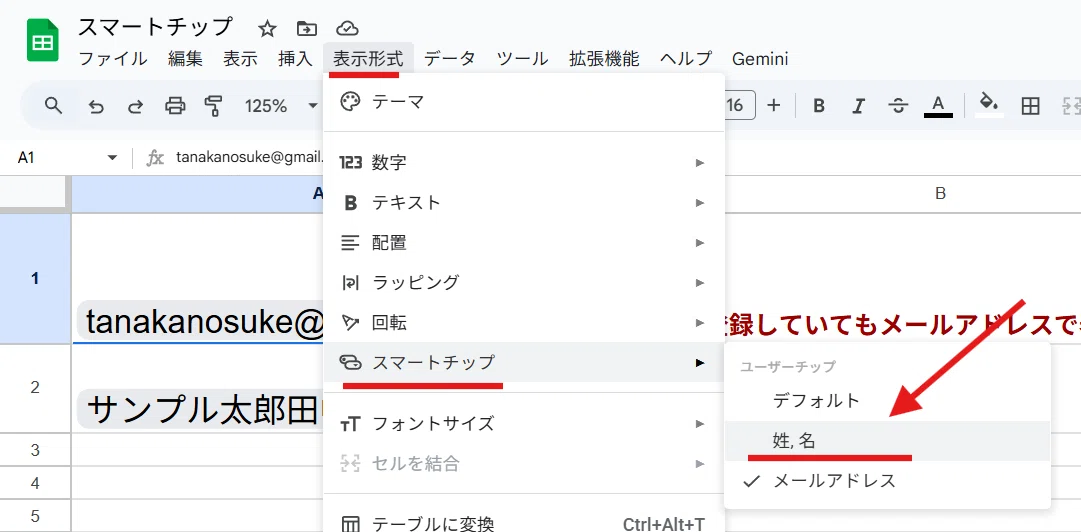Open the borders tool
The width and height of the screenshot is (1081, 532).
[x=1030, y=105]
